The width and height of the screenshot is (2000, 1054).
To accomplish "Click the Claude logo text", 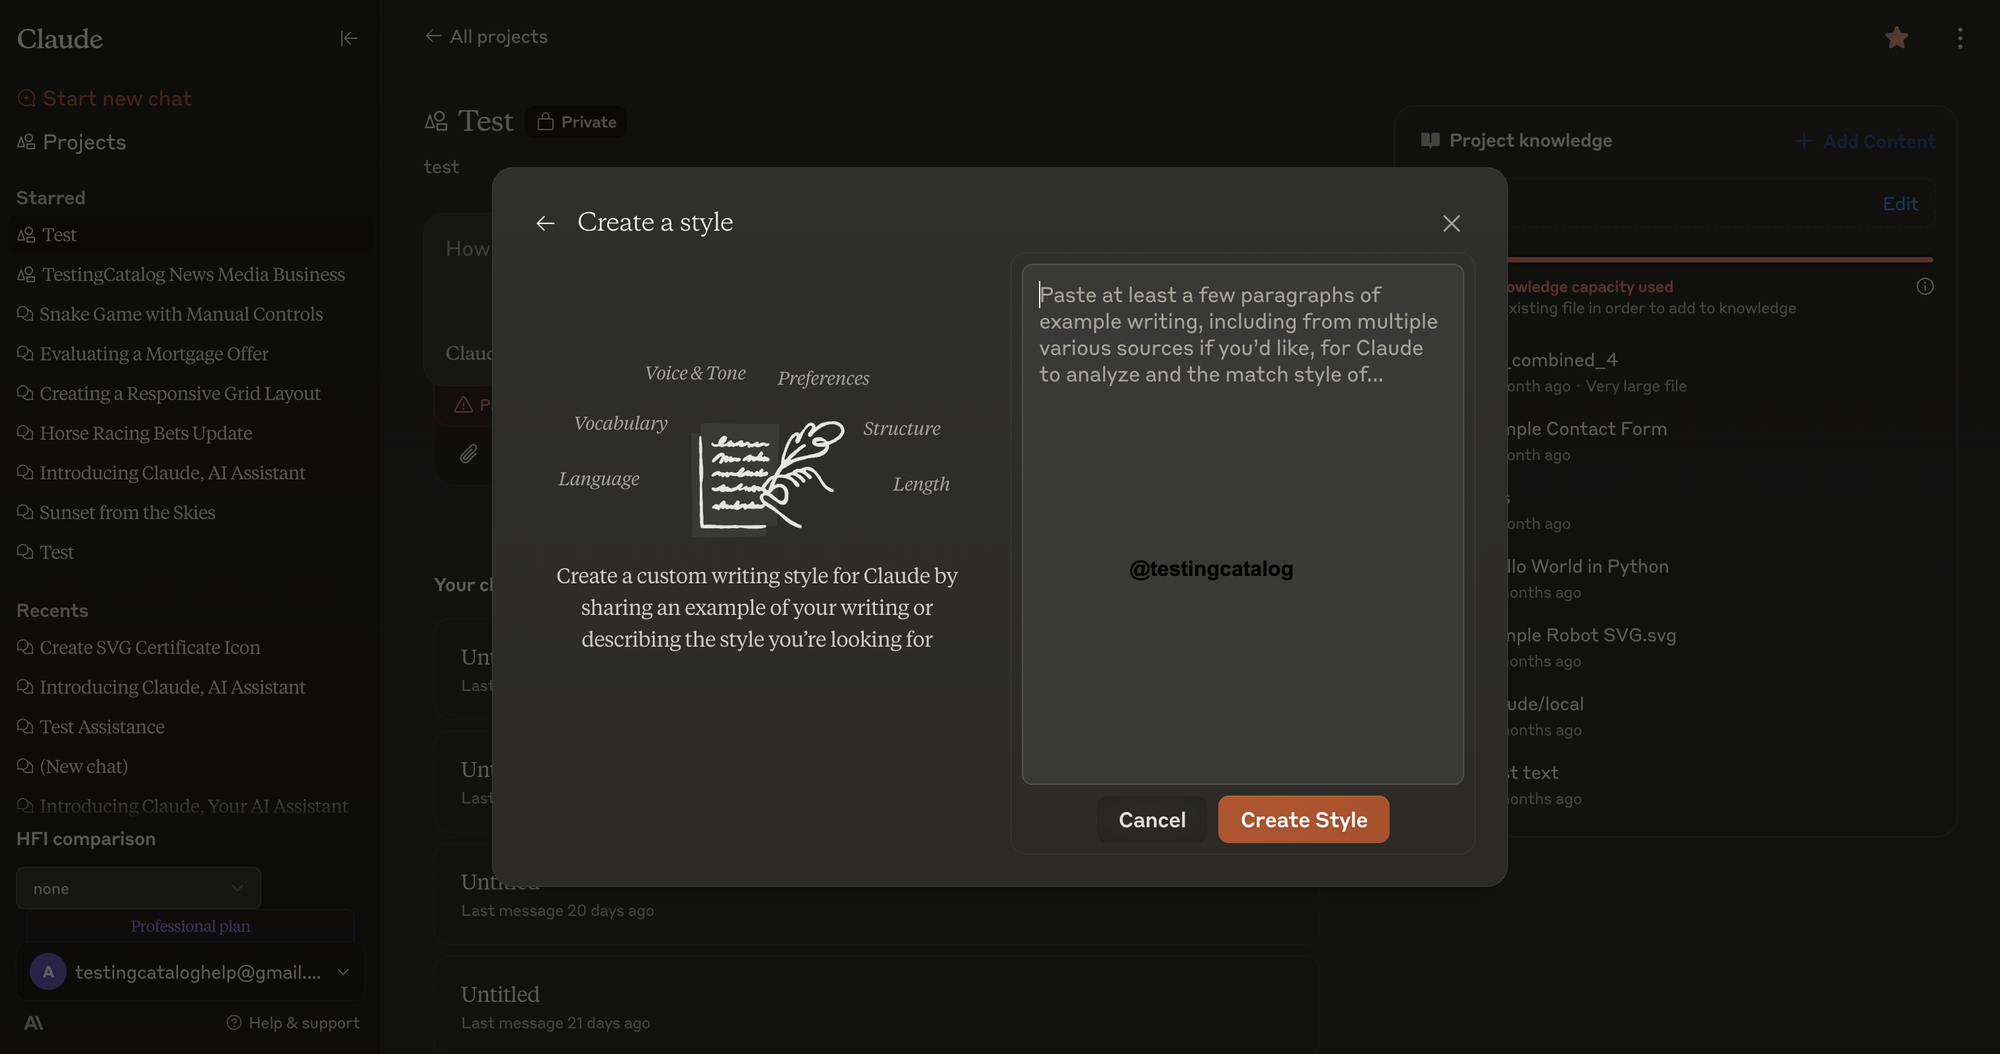I will click(60, 39).
